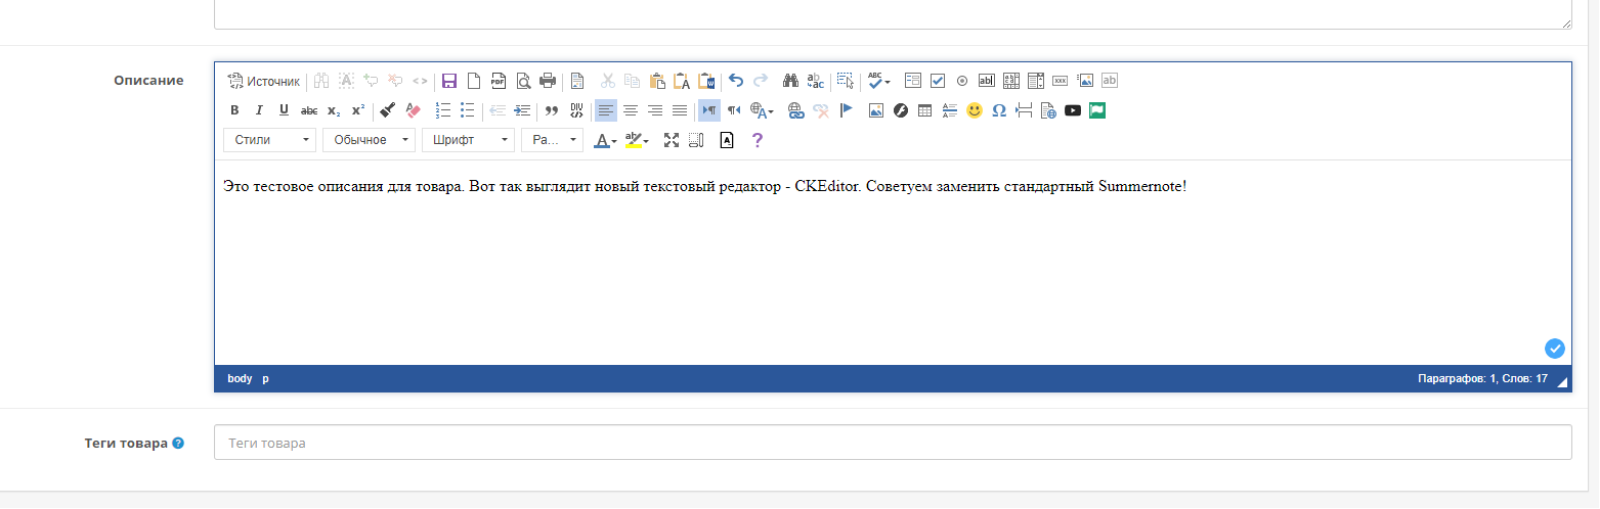The image size is (1600, 509).
Task: Insert a form button element
Action: (x=1060, y=81)
